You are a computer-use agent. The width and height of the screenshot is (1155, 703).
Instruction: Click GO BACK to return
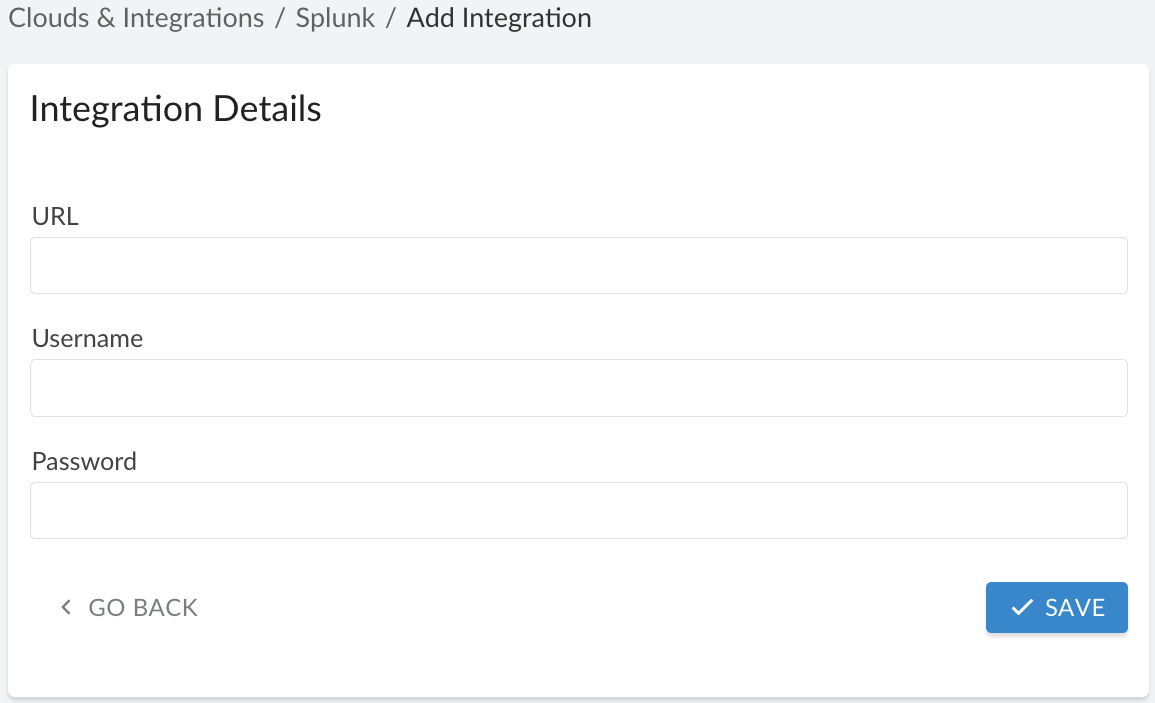[x=142, y=607]
